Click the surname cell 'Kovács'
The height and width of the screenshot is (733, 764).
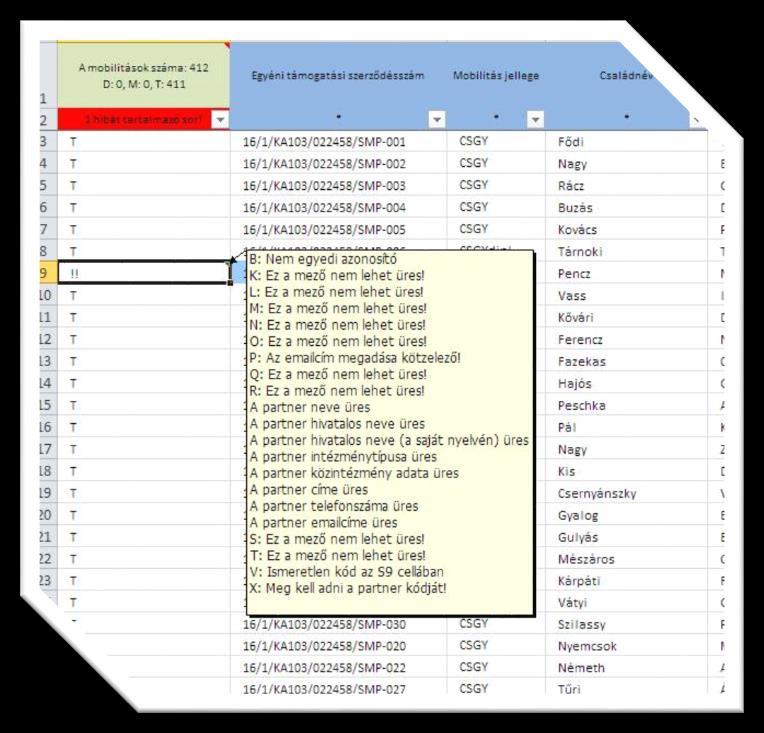pyautogui.click(x=626, y=230)
